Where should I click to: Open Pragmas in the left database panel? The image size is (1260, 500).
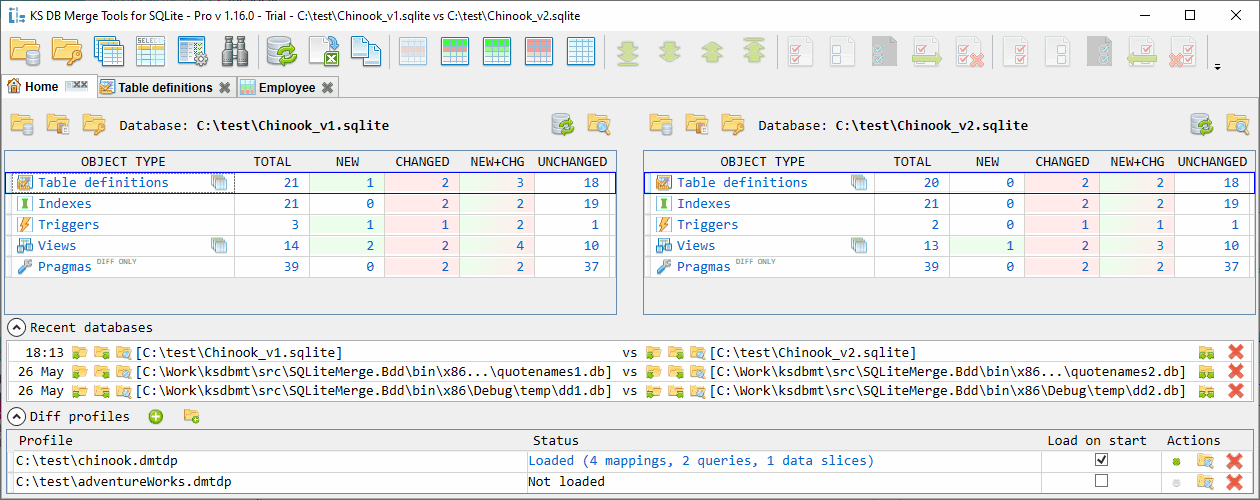64,267
